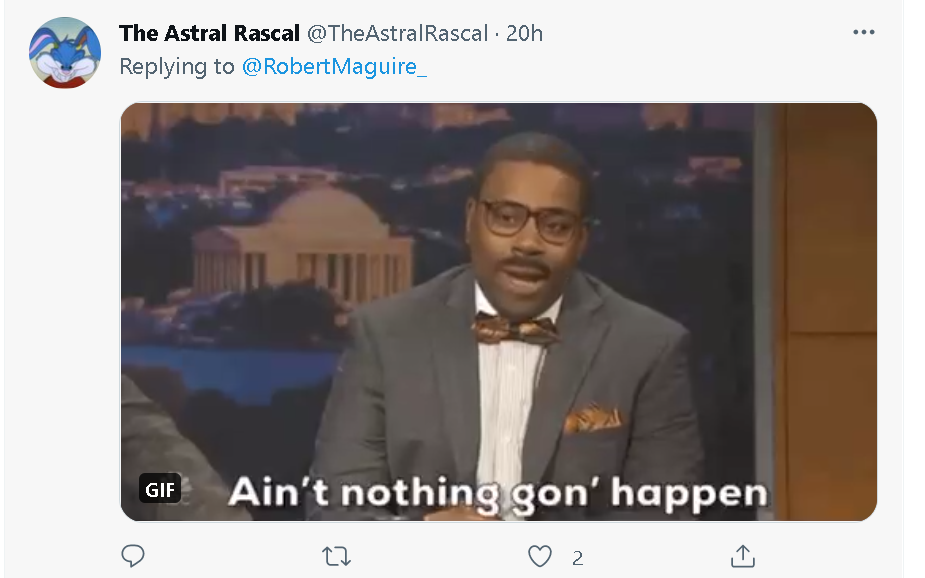Click the "Replying to" label text

177,67
